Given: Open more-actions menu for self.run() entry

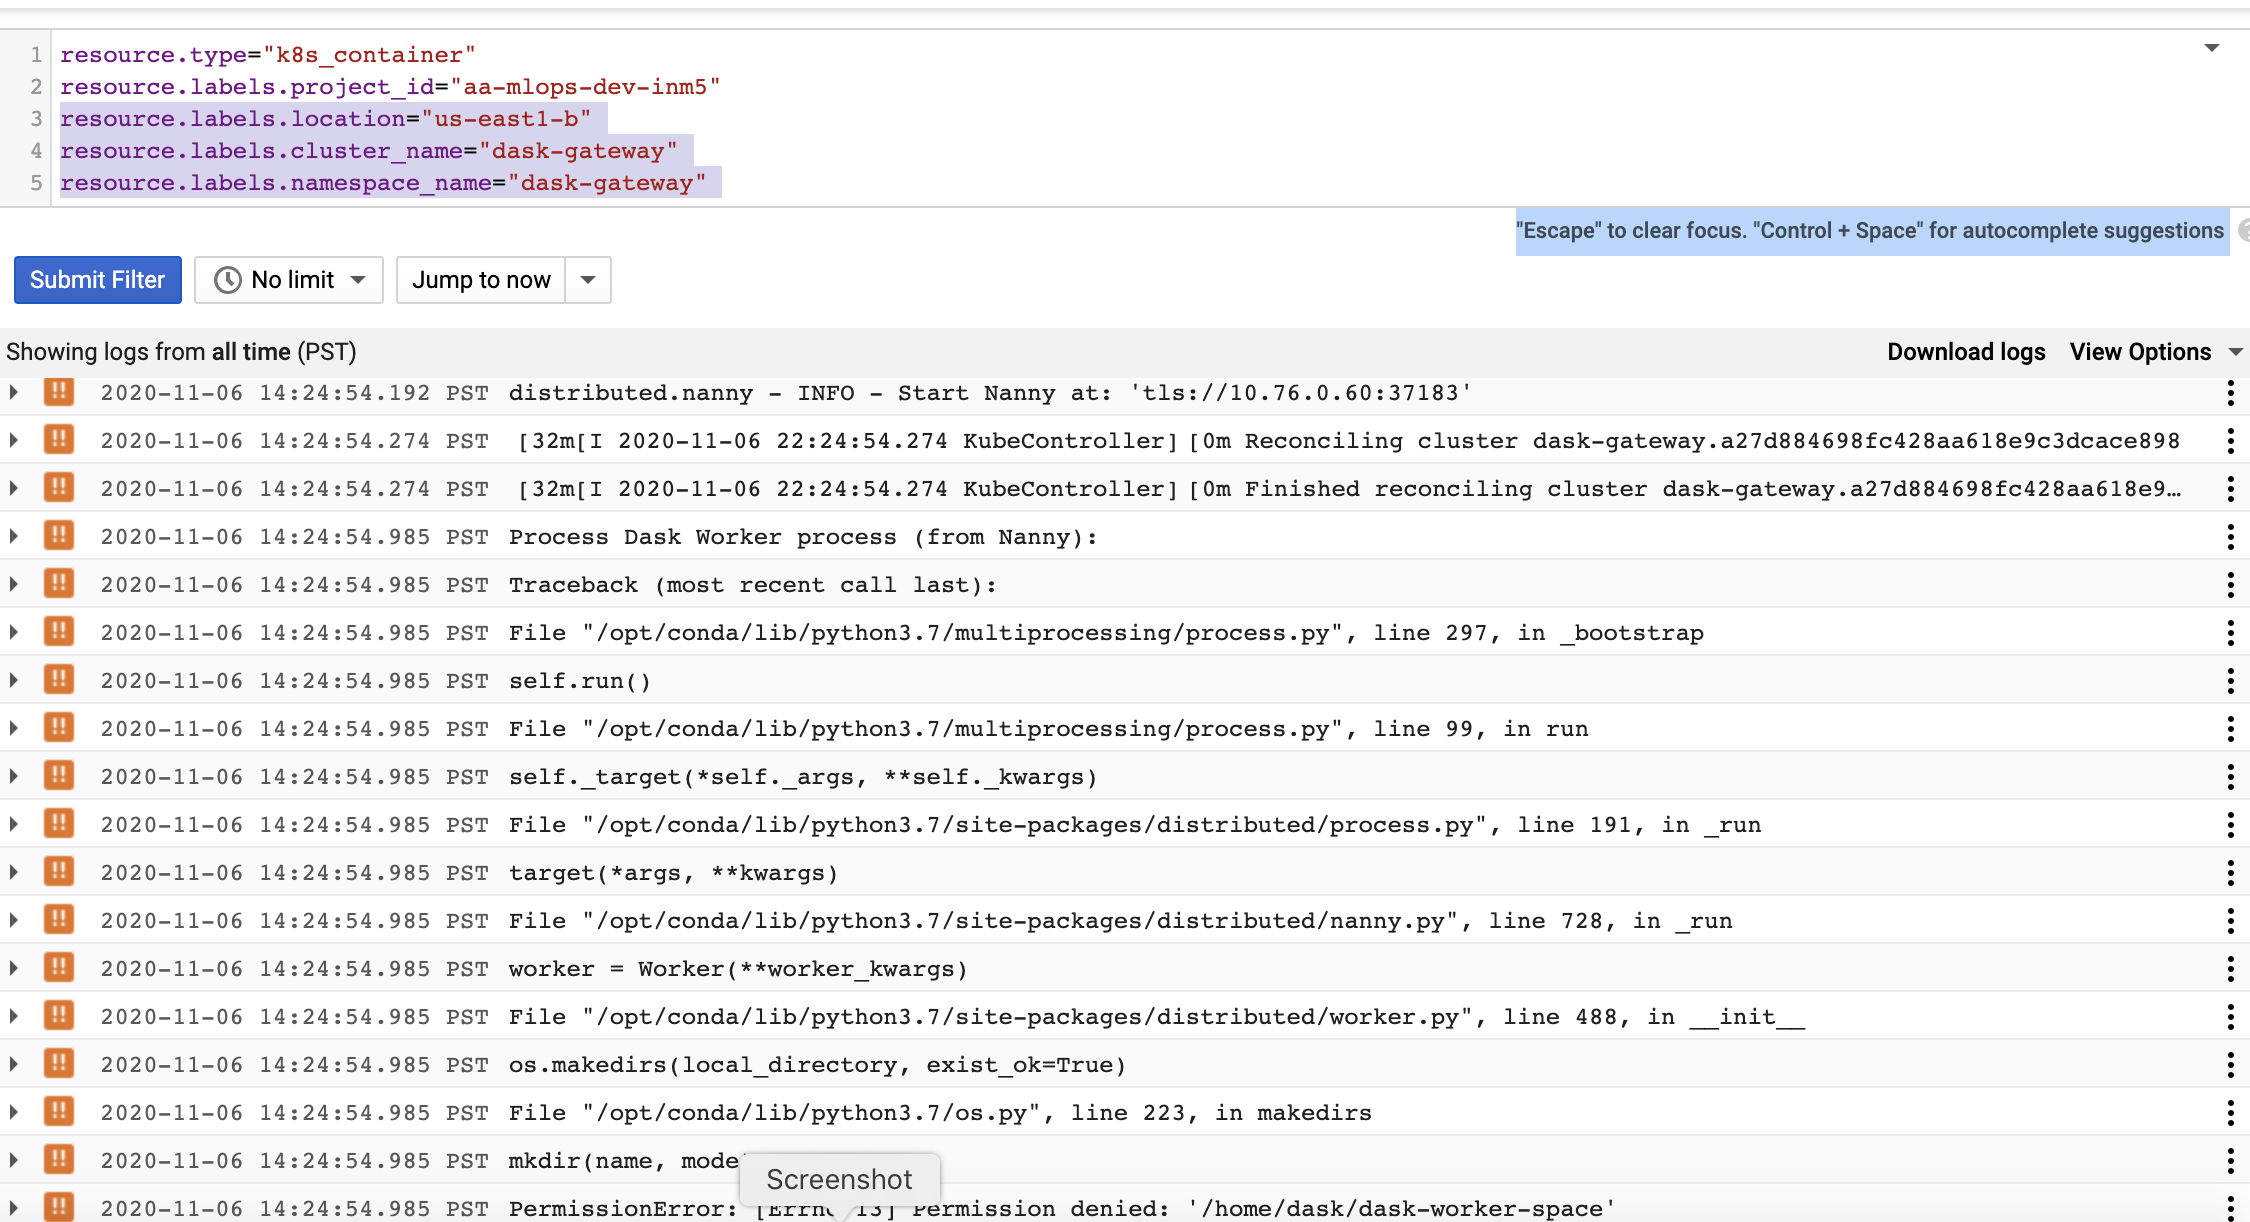Looking at the screenshot, I should click(x=2230, y=681).
